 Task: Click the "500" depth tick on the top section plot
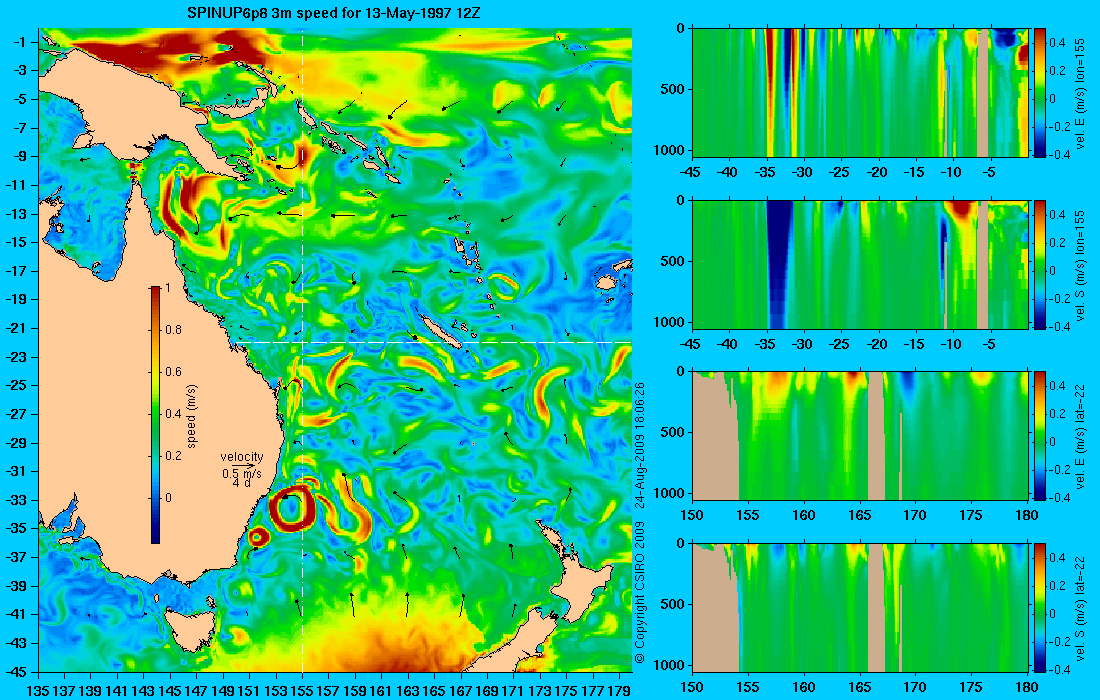[x=673, y=89]
